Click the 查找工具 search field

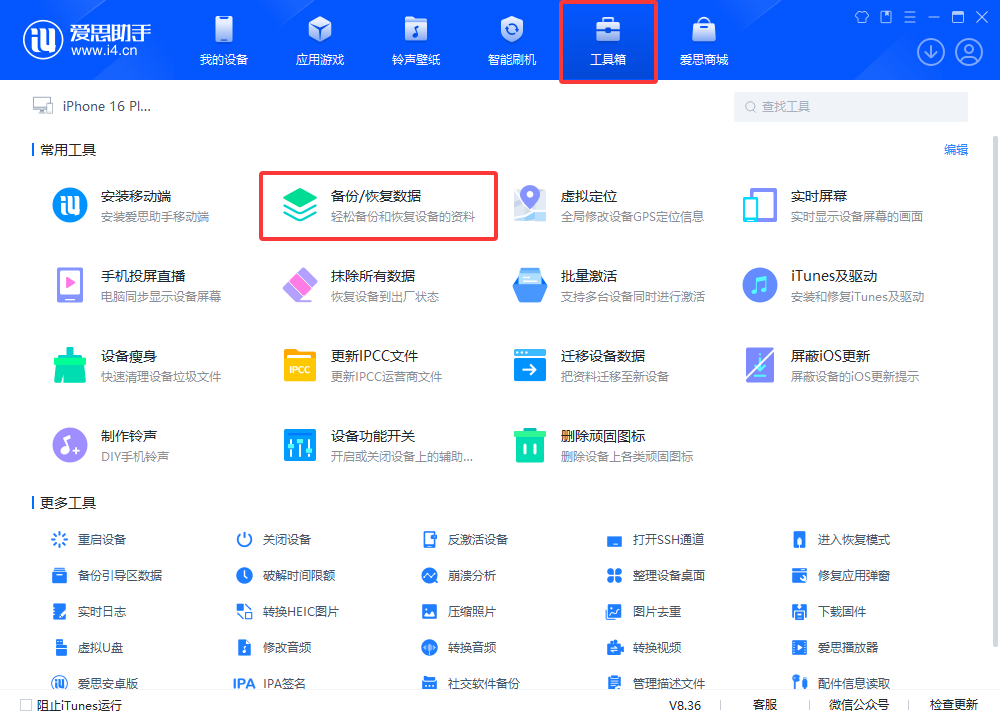(x=850, y=106)
